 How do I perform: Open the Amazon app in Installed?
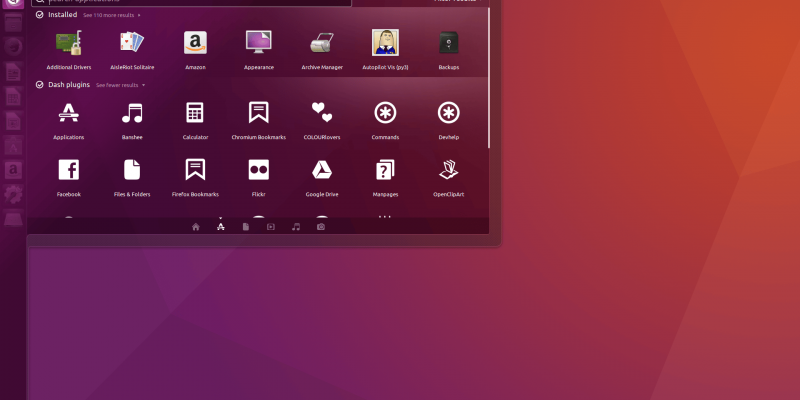click(x=195, y=50)
